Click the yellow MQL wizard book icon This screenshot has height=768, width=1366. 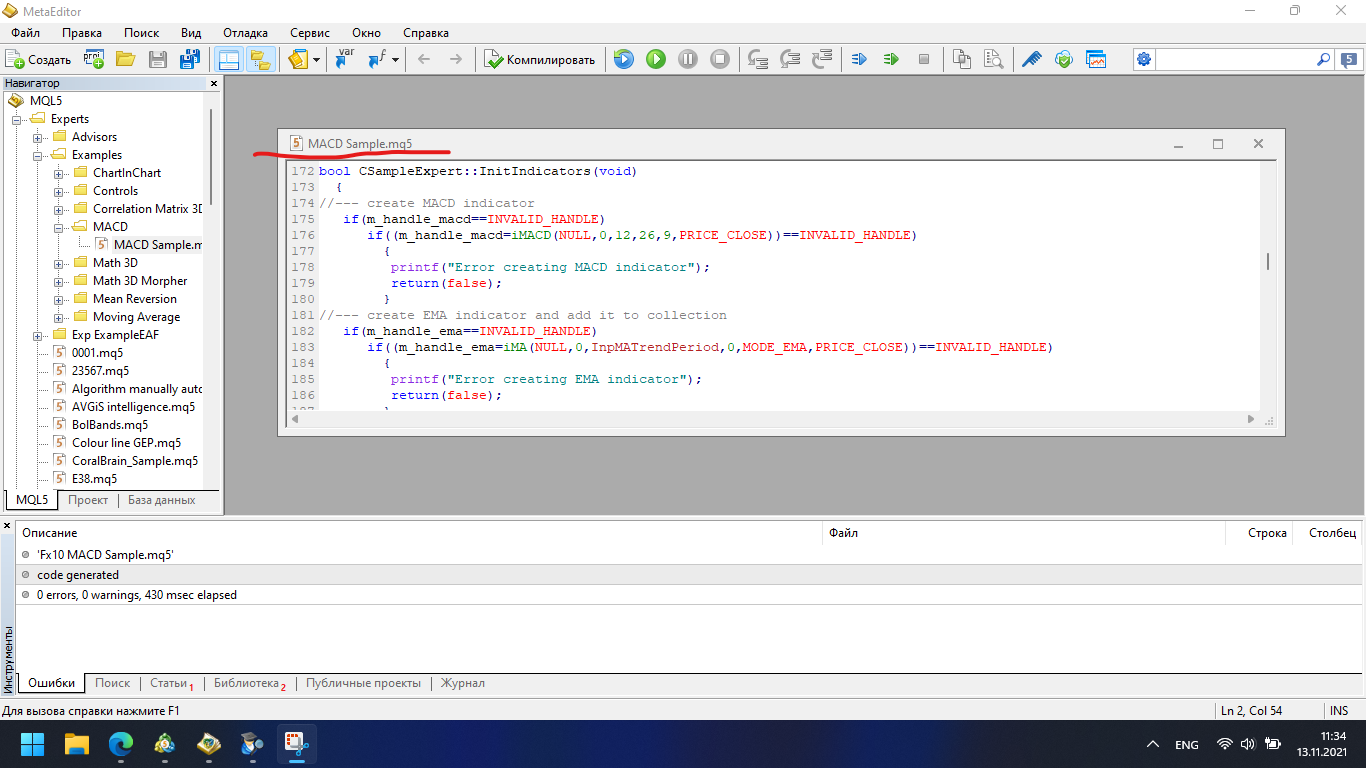[x=298, y=59]
